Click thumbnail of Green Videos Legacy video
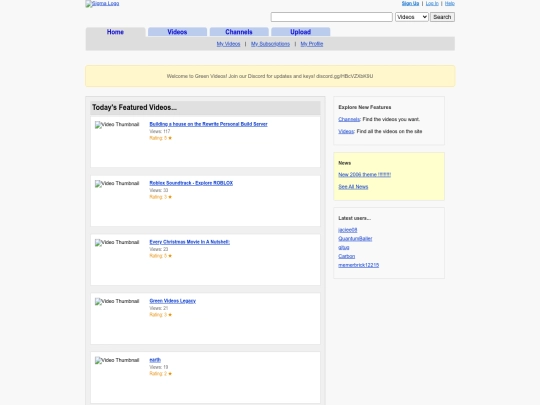Image resolution: width=540 pixels, height=405 pixels. point(117,301)
